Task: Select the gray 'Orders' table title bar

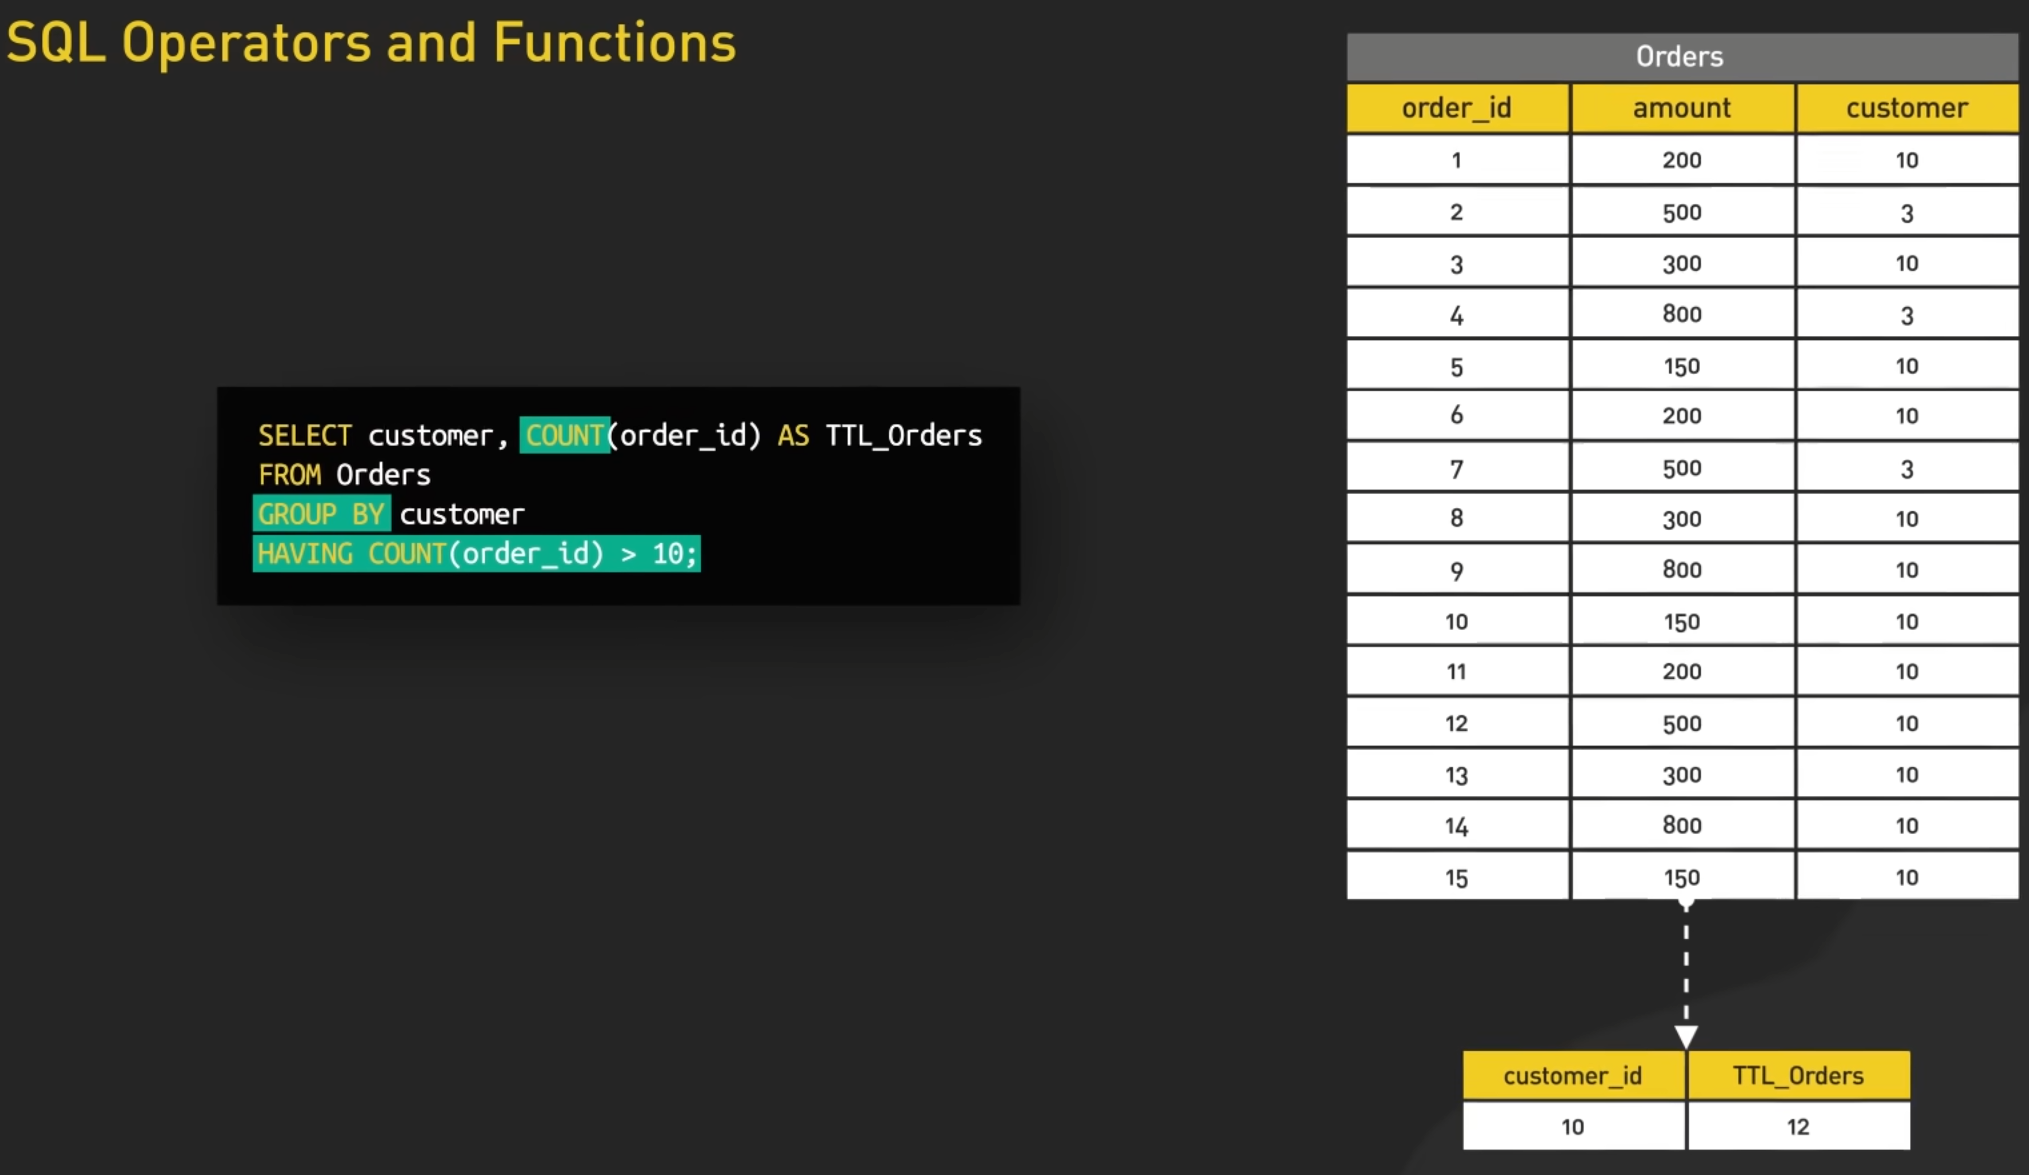Action: 1682,56
